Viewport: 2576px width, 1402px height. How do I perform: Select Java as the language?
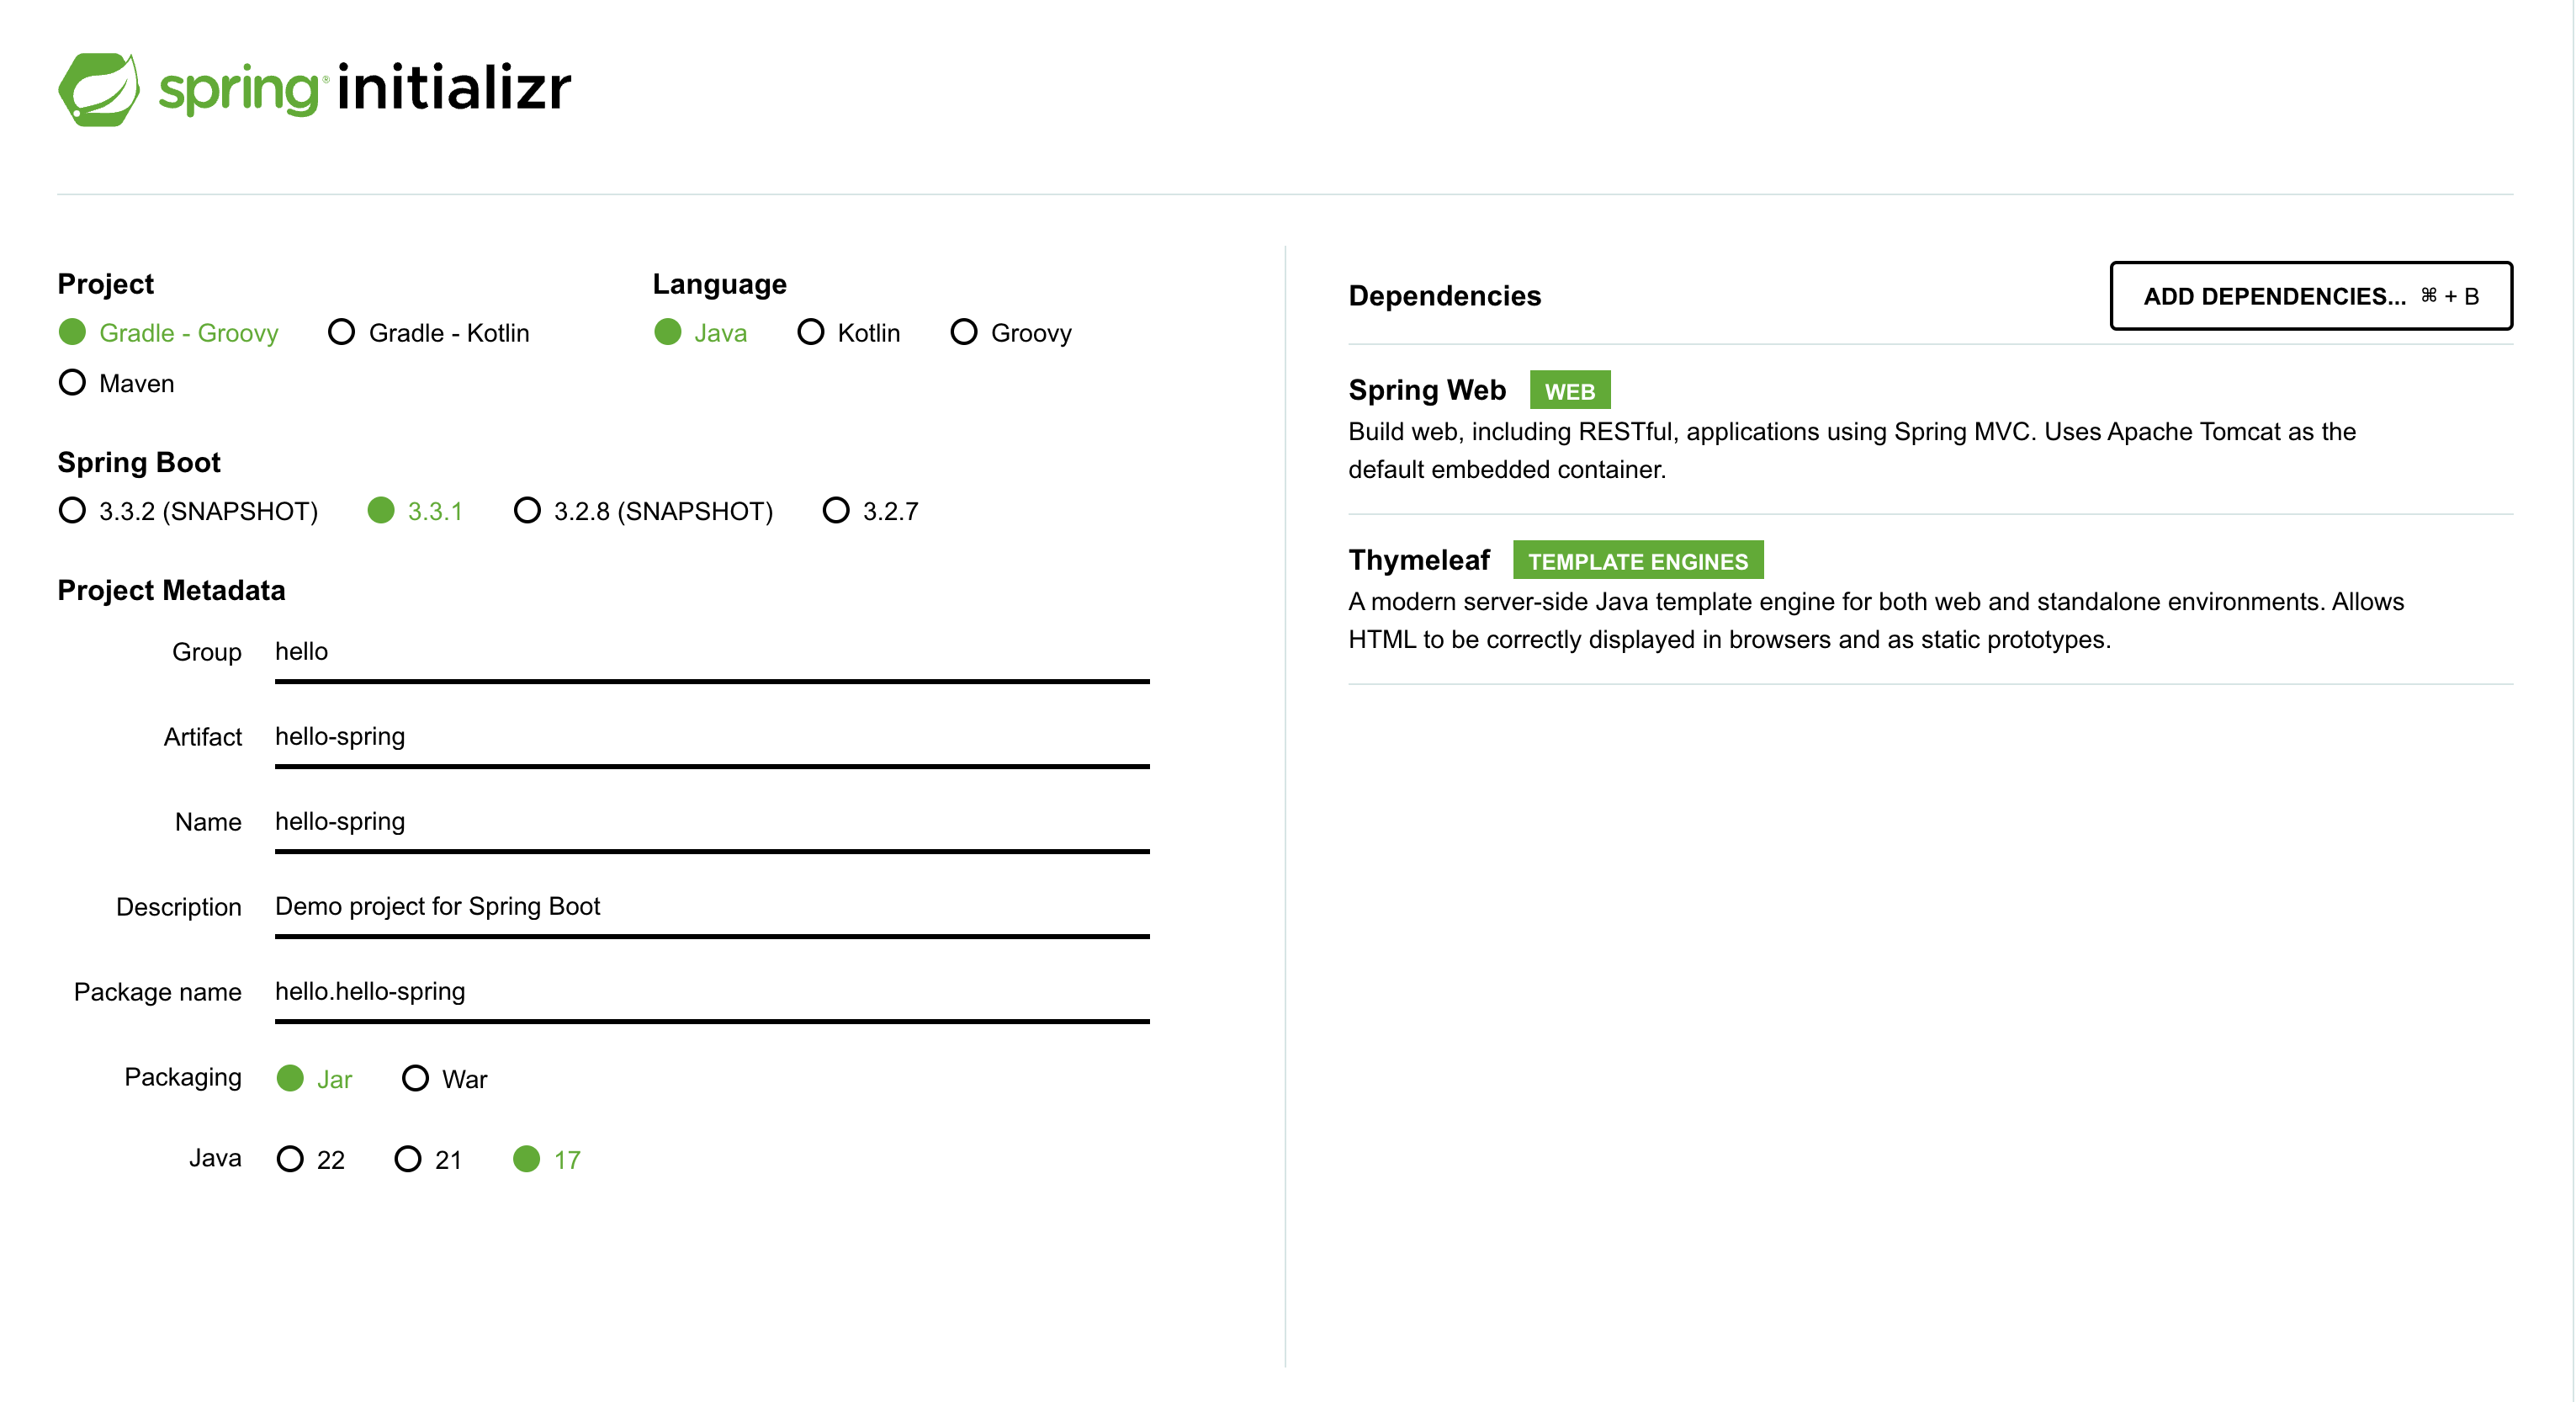[700, 332]
